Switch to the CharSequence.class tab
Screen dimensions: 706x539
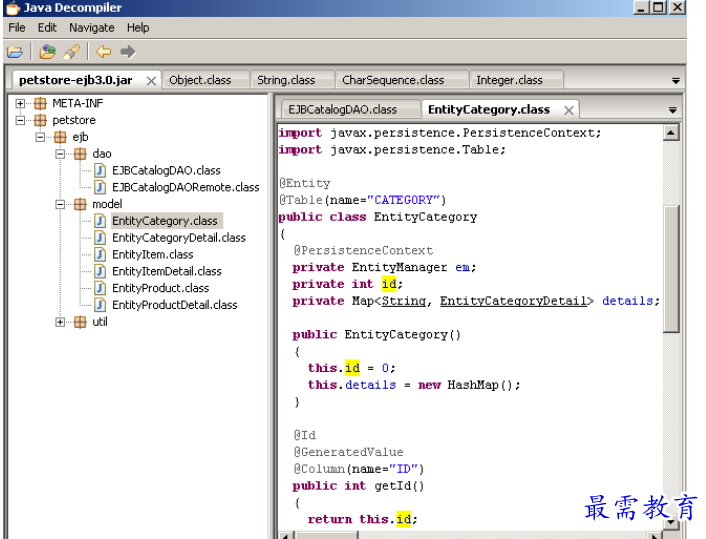402,80
